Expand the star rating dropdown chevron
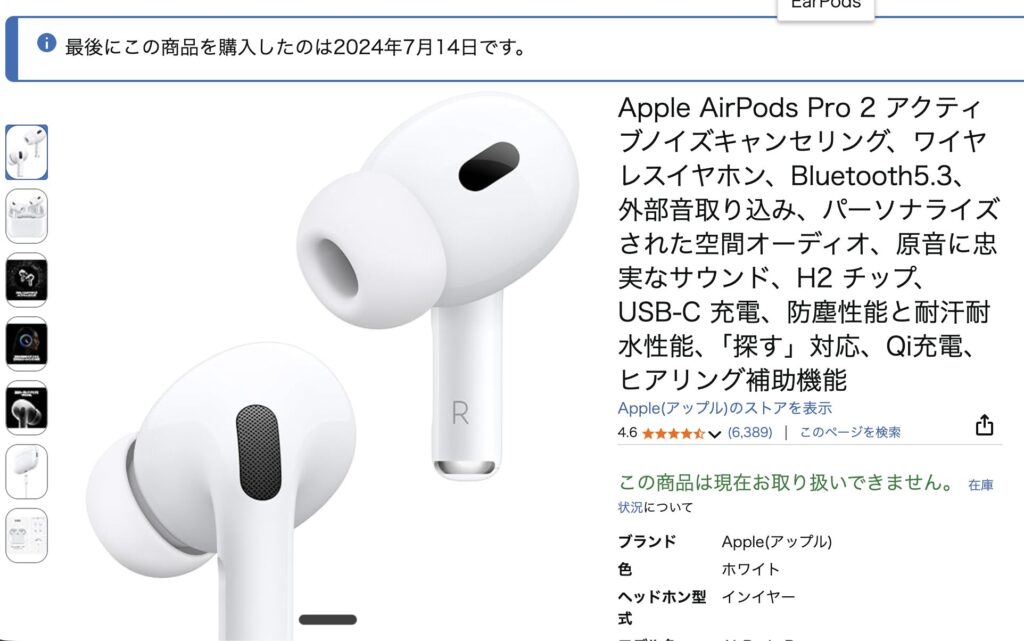Image resolution: width=1024 pixels, height=641 pixels. (714, 433)
